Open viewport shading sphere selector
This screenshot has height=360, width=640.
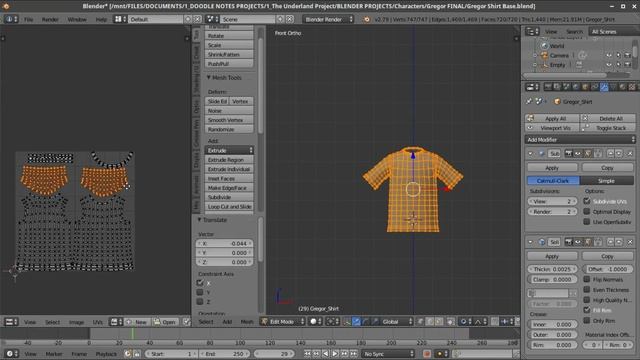click(x=316, y=322)
